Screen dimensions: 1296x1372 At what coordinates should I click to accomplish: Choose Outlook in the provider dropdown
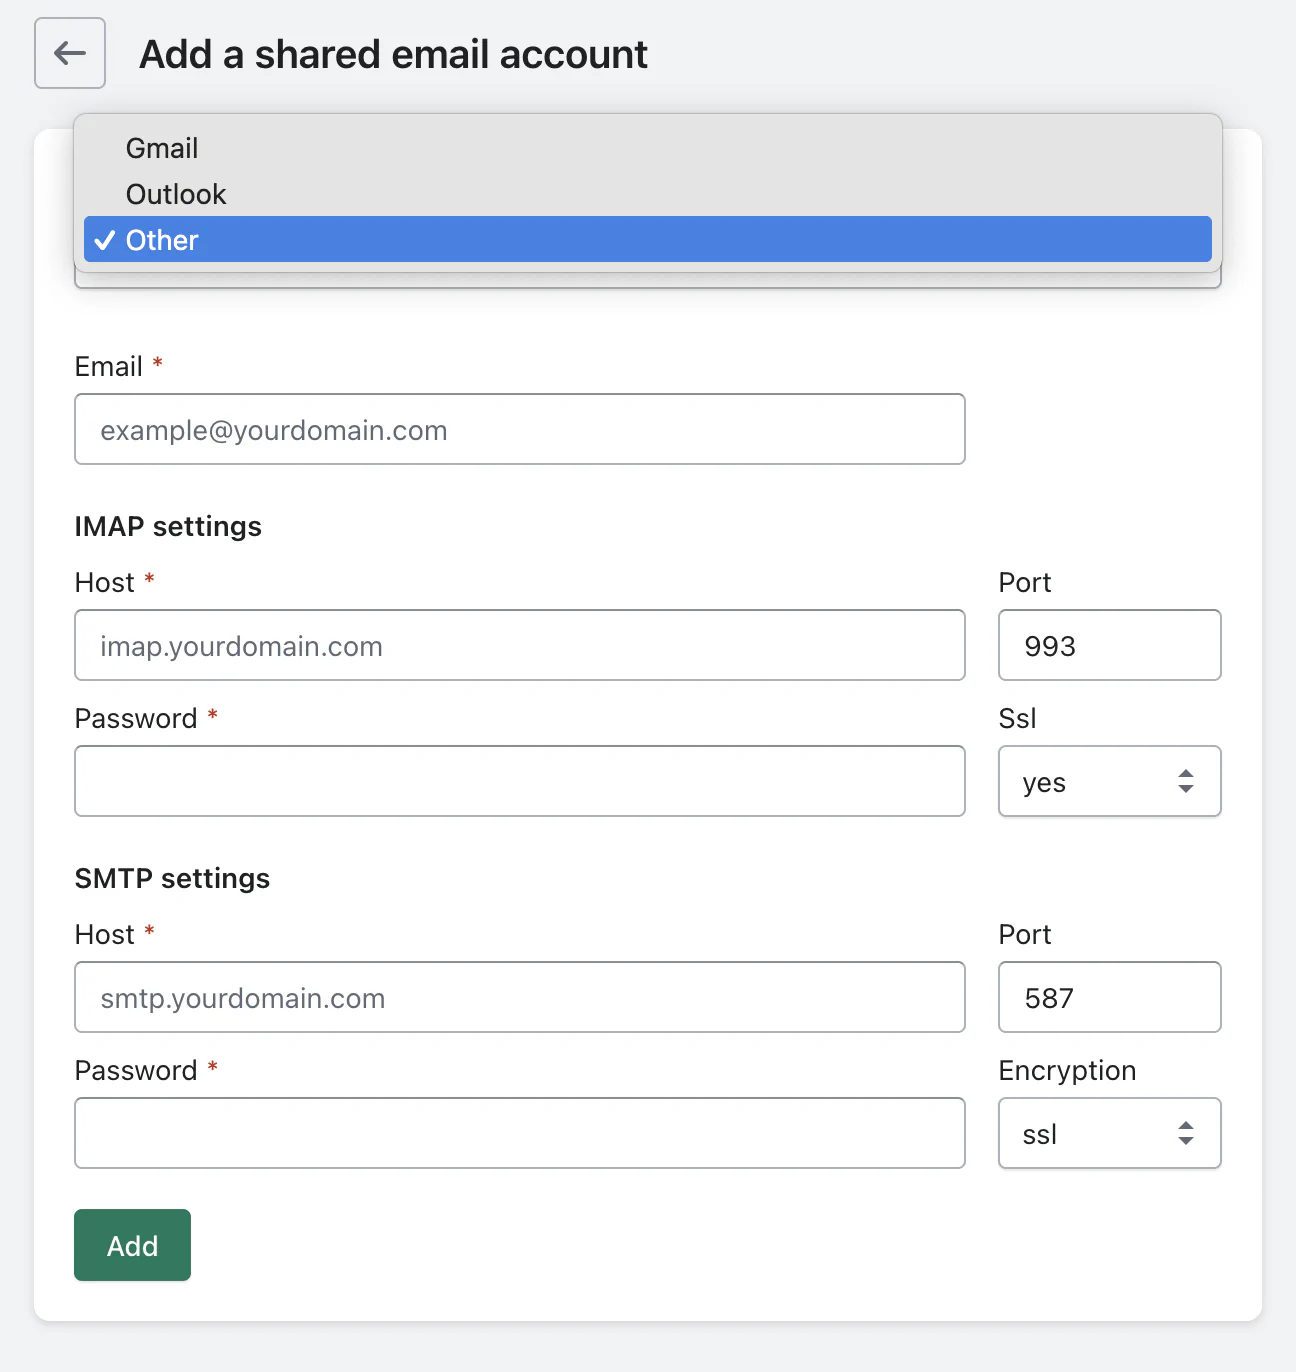pyautogui.click(x=648, y=194)
